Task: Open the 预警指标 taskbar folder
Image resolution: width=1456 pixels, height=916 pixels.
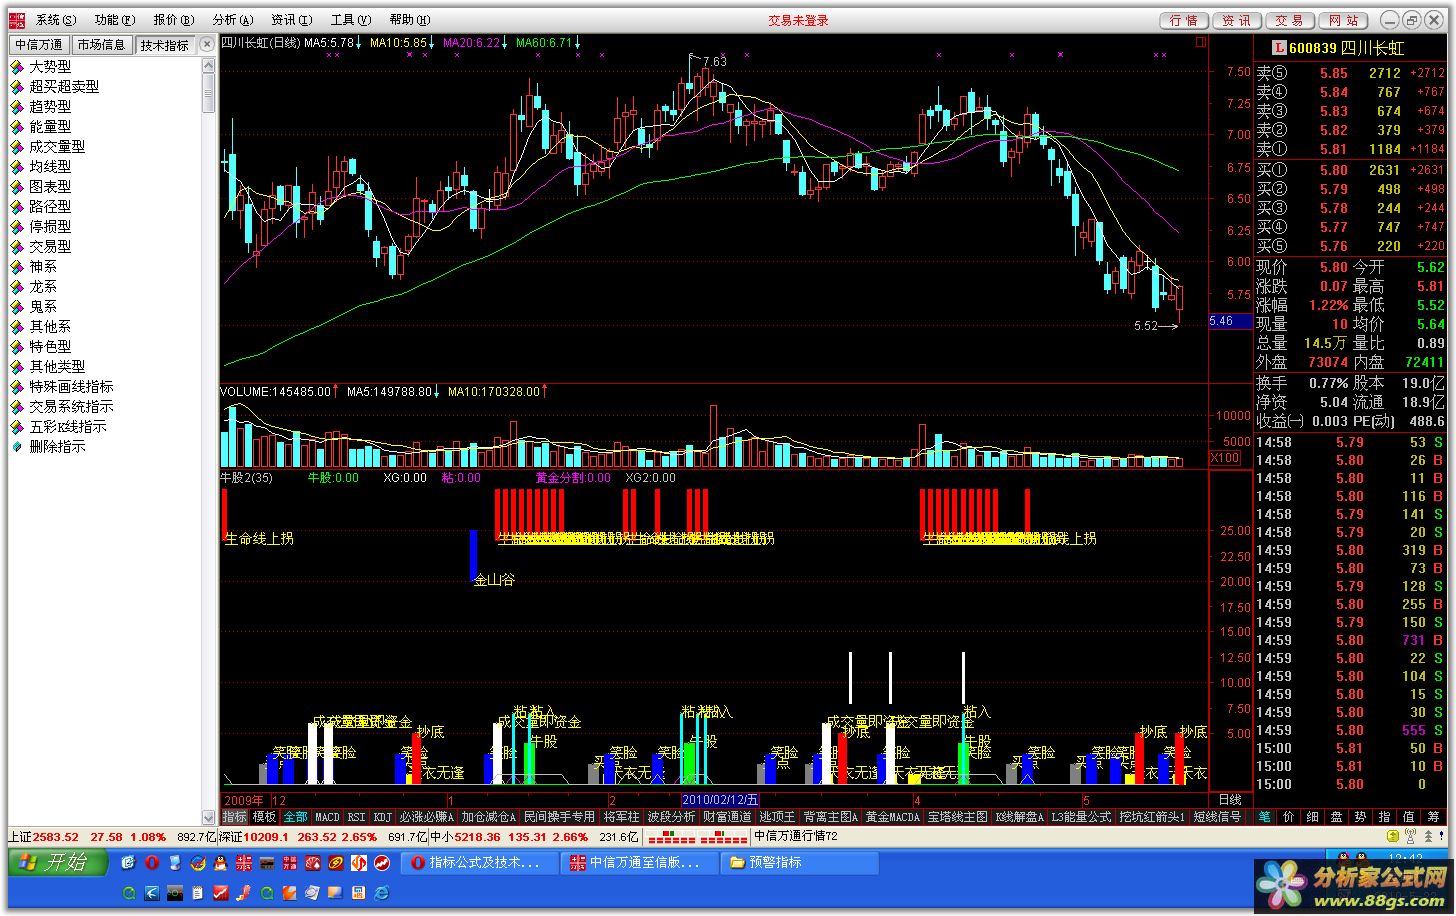Action: click(x=800, y=862)
